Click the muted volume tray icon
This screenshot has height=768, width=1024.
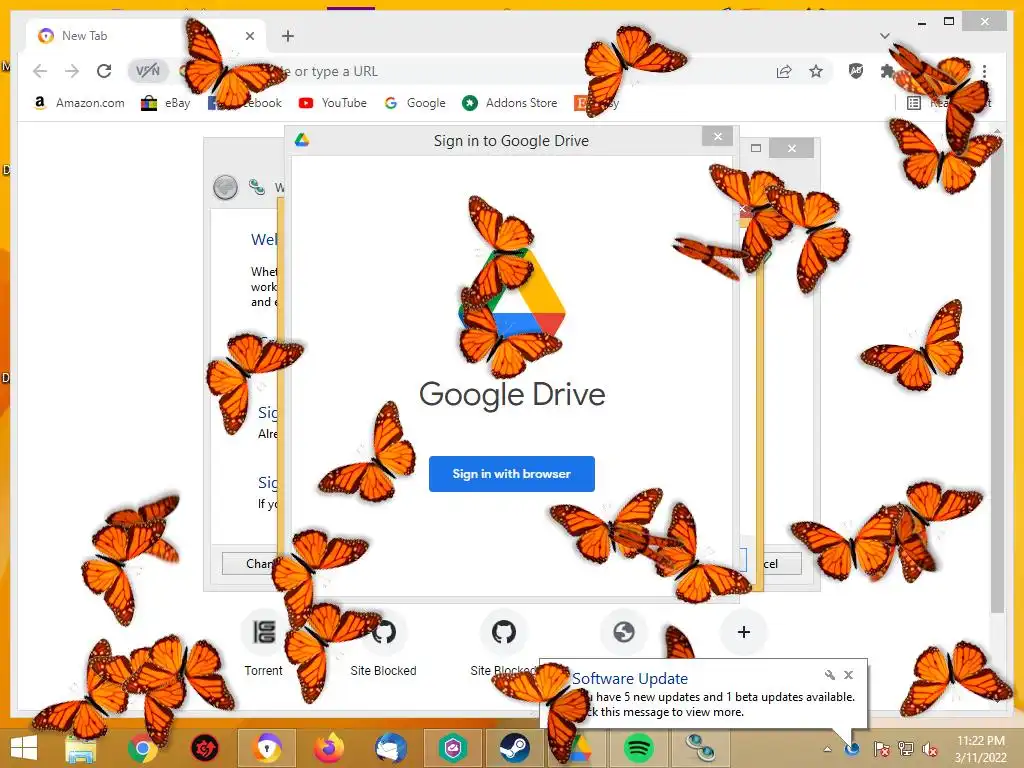929,749
